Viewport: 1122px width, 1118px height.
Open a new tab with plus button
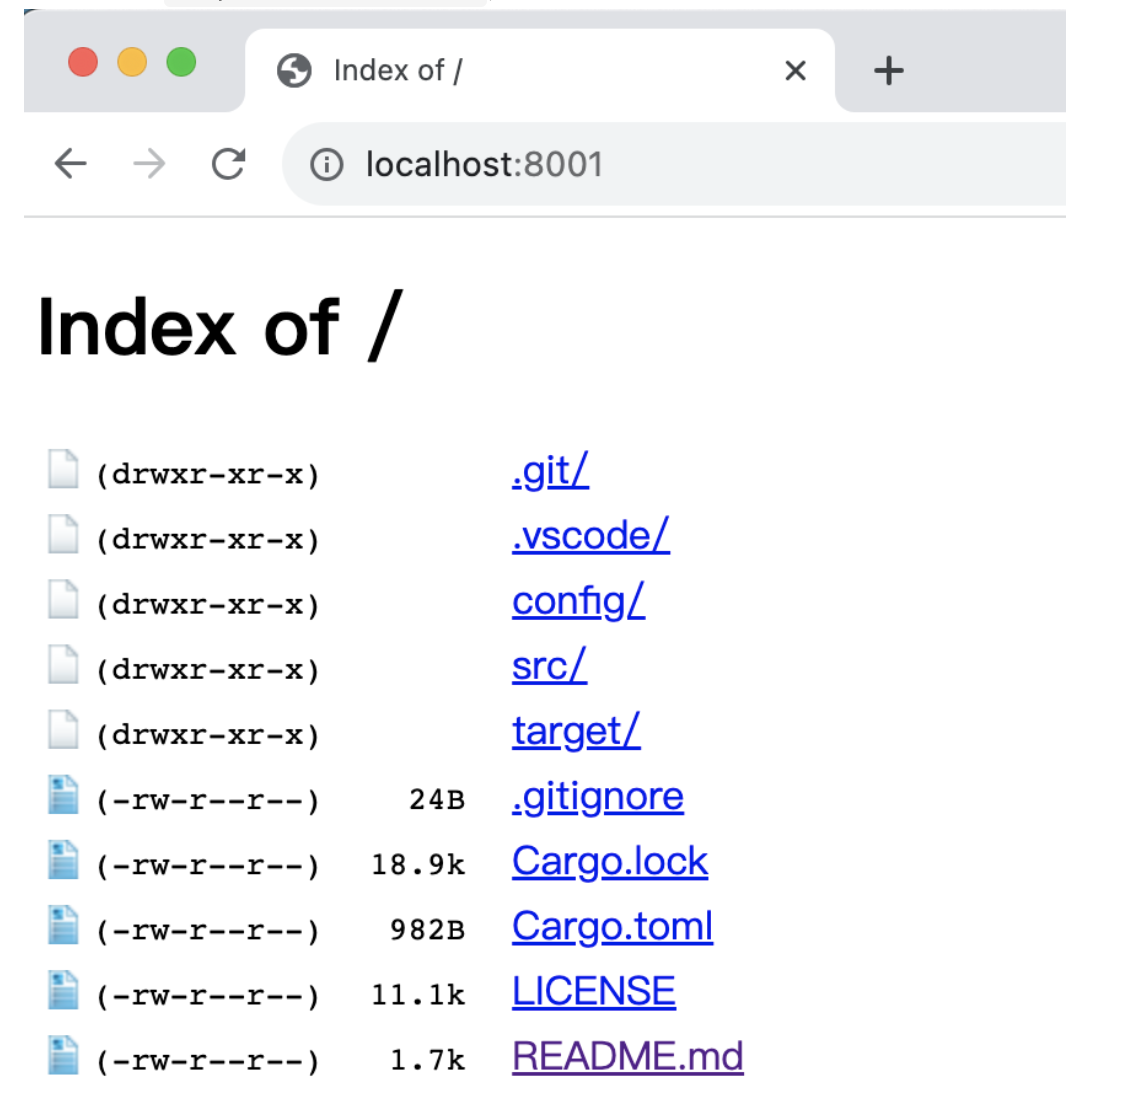(x=888, y=71)
